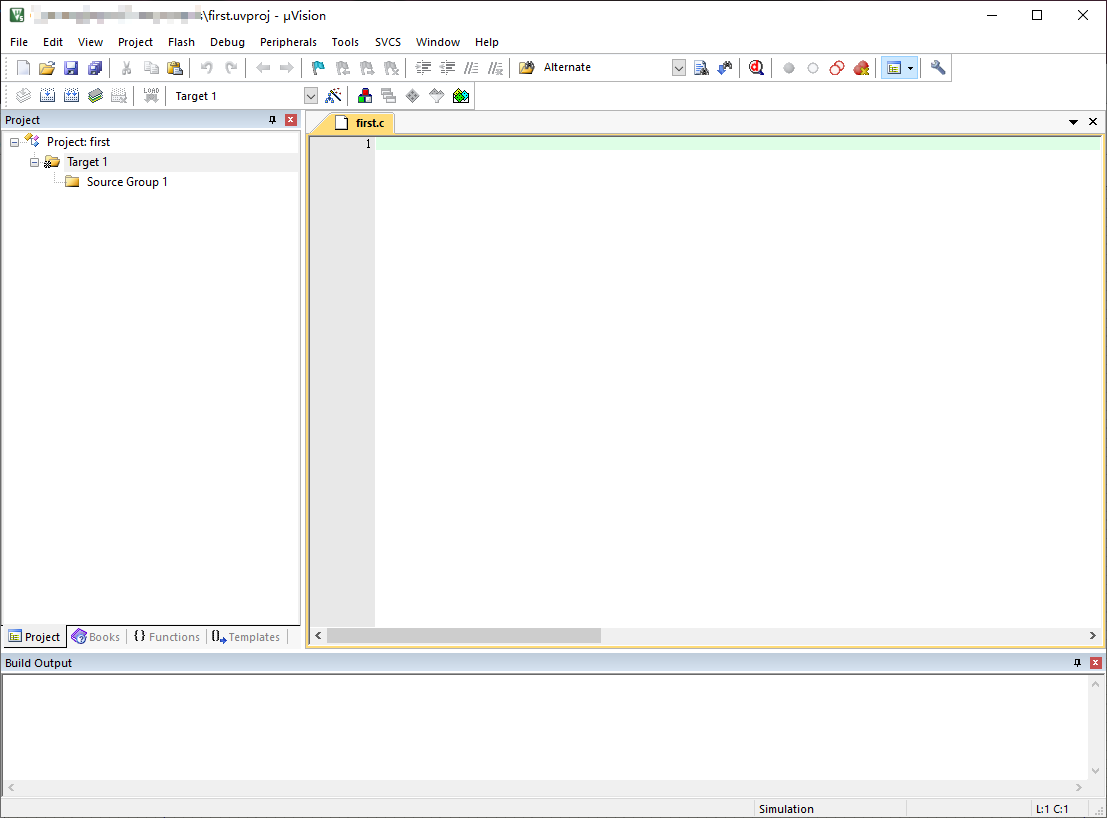This screenshot has height=818, width=1107.
Task: Click the Undo arrow icon
Action: pos(207,68)
